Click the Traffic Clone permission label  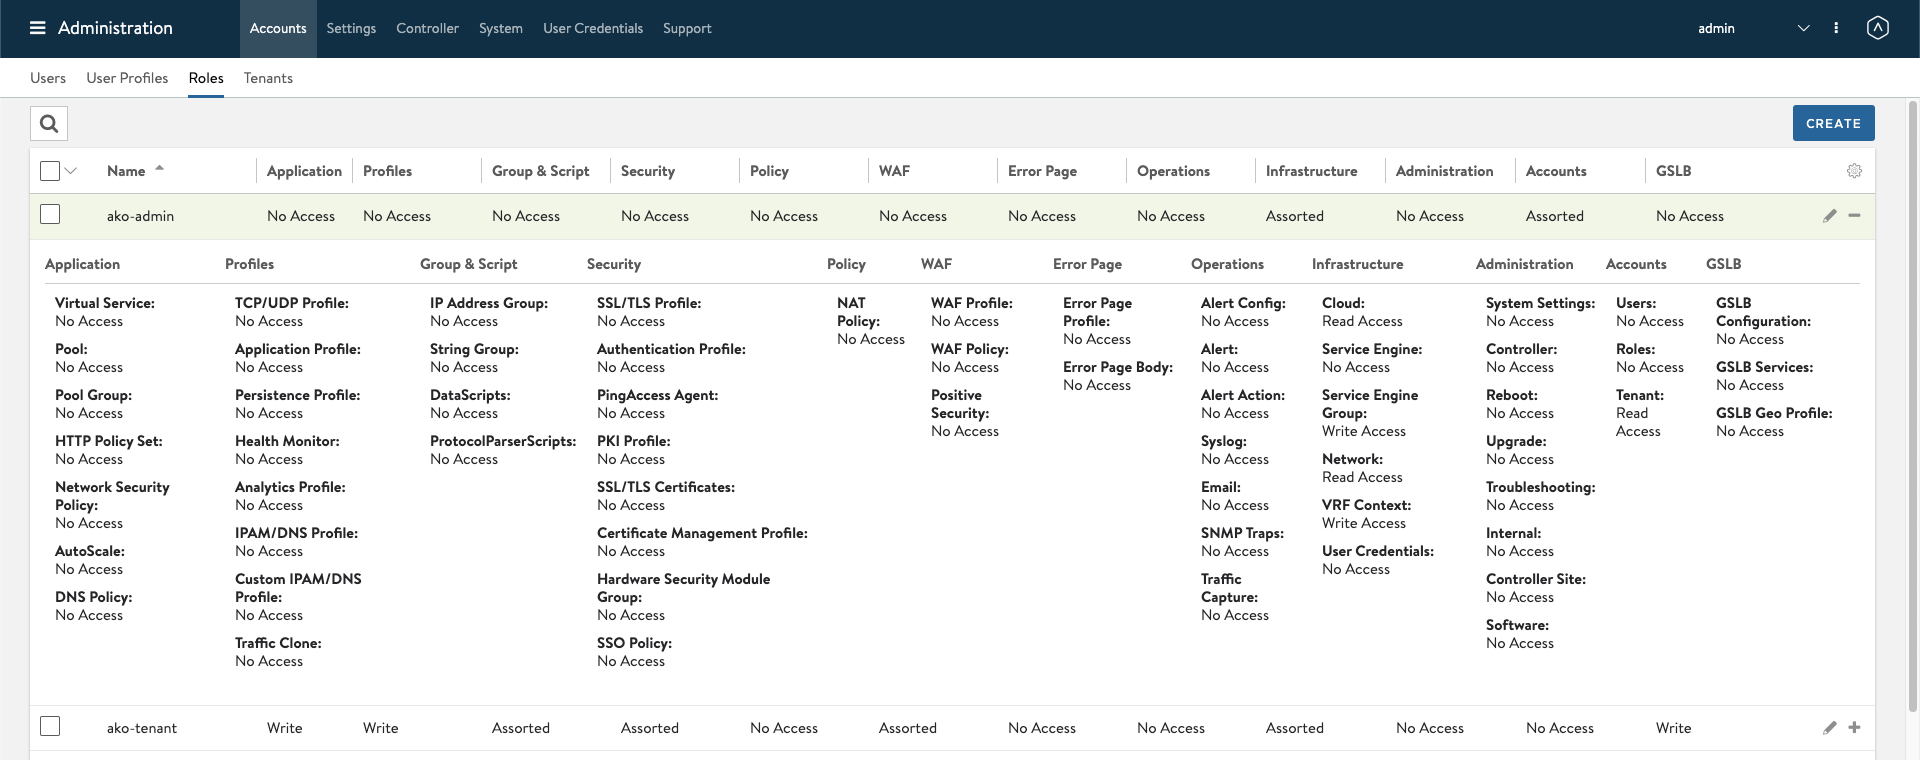point(278,643)
